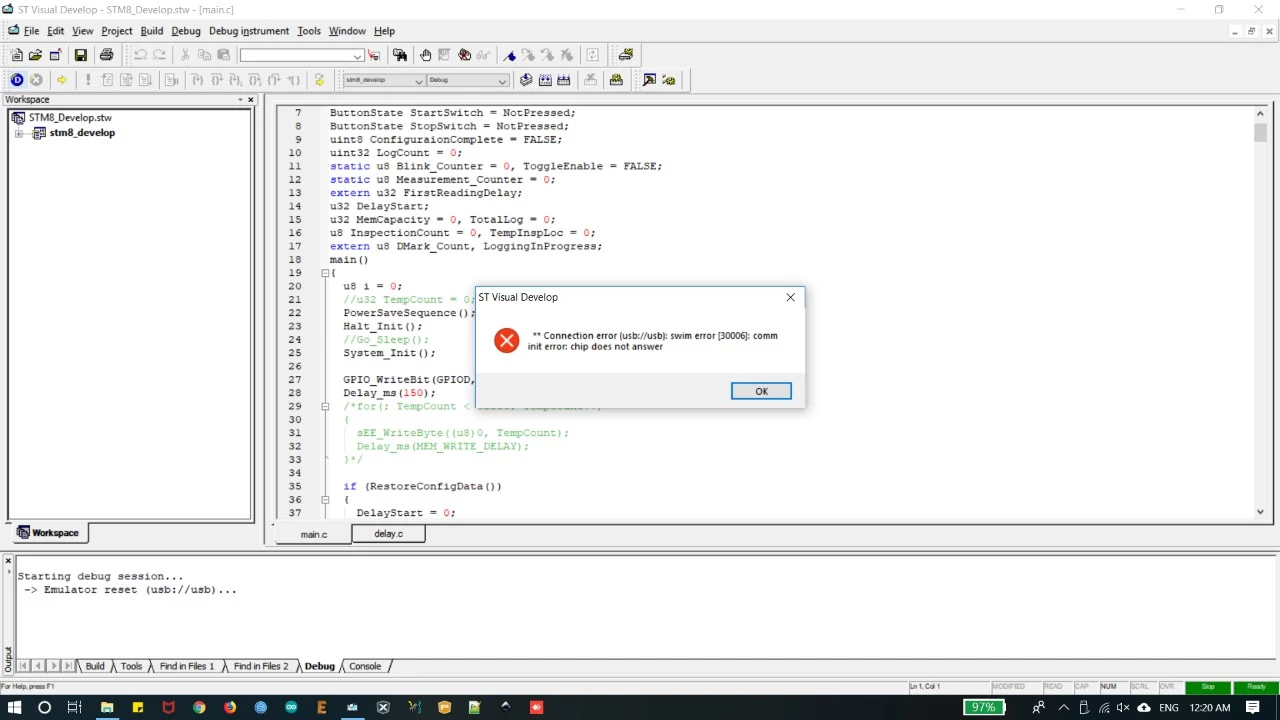1280x720 pixels.
Task: Click the Build icon in the build toolbar
Action: click(x=545, y=80)
